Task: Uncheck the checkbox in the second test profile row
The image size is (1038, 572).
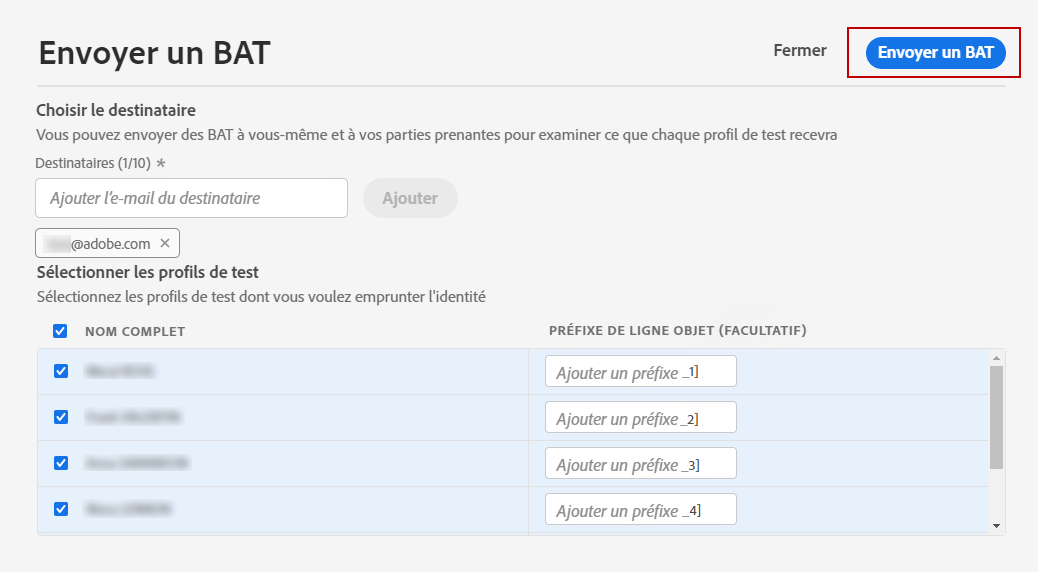Action: (x=60, y=417)
